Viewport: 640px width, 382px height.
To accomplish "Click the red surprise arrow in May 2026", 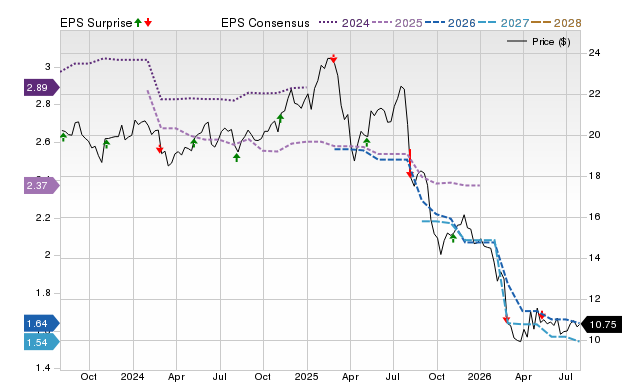I will pyautogui.click(x=542, y=315).
